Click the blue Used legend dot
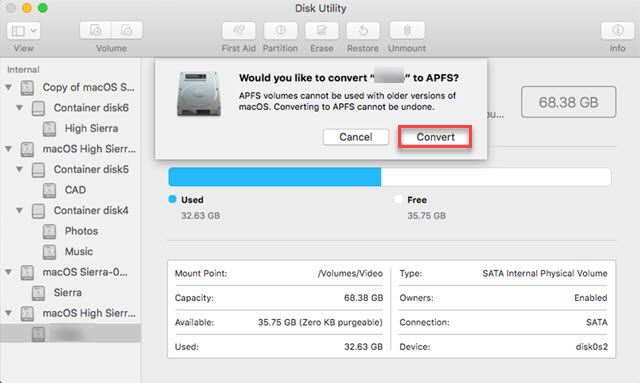The width and height of the screenshot is (640, 383). (172, 199)
